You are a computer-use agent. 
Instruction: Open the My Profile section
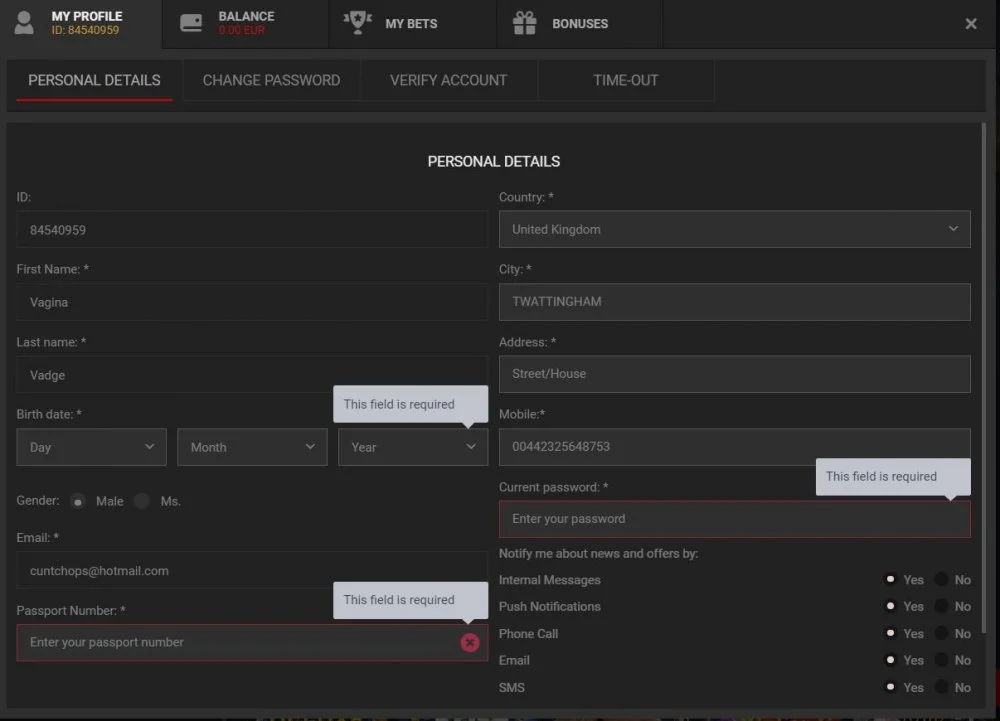81,24
